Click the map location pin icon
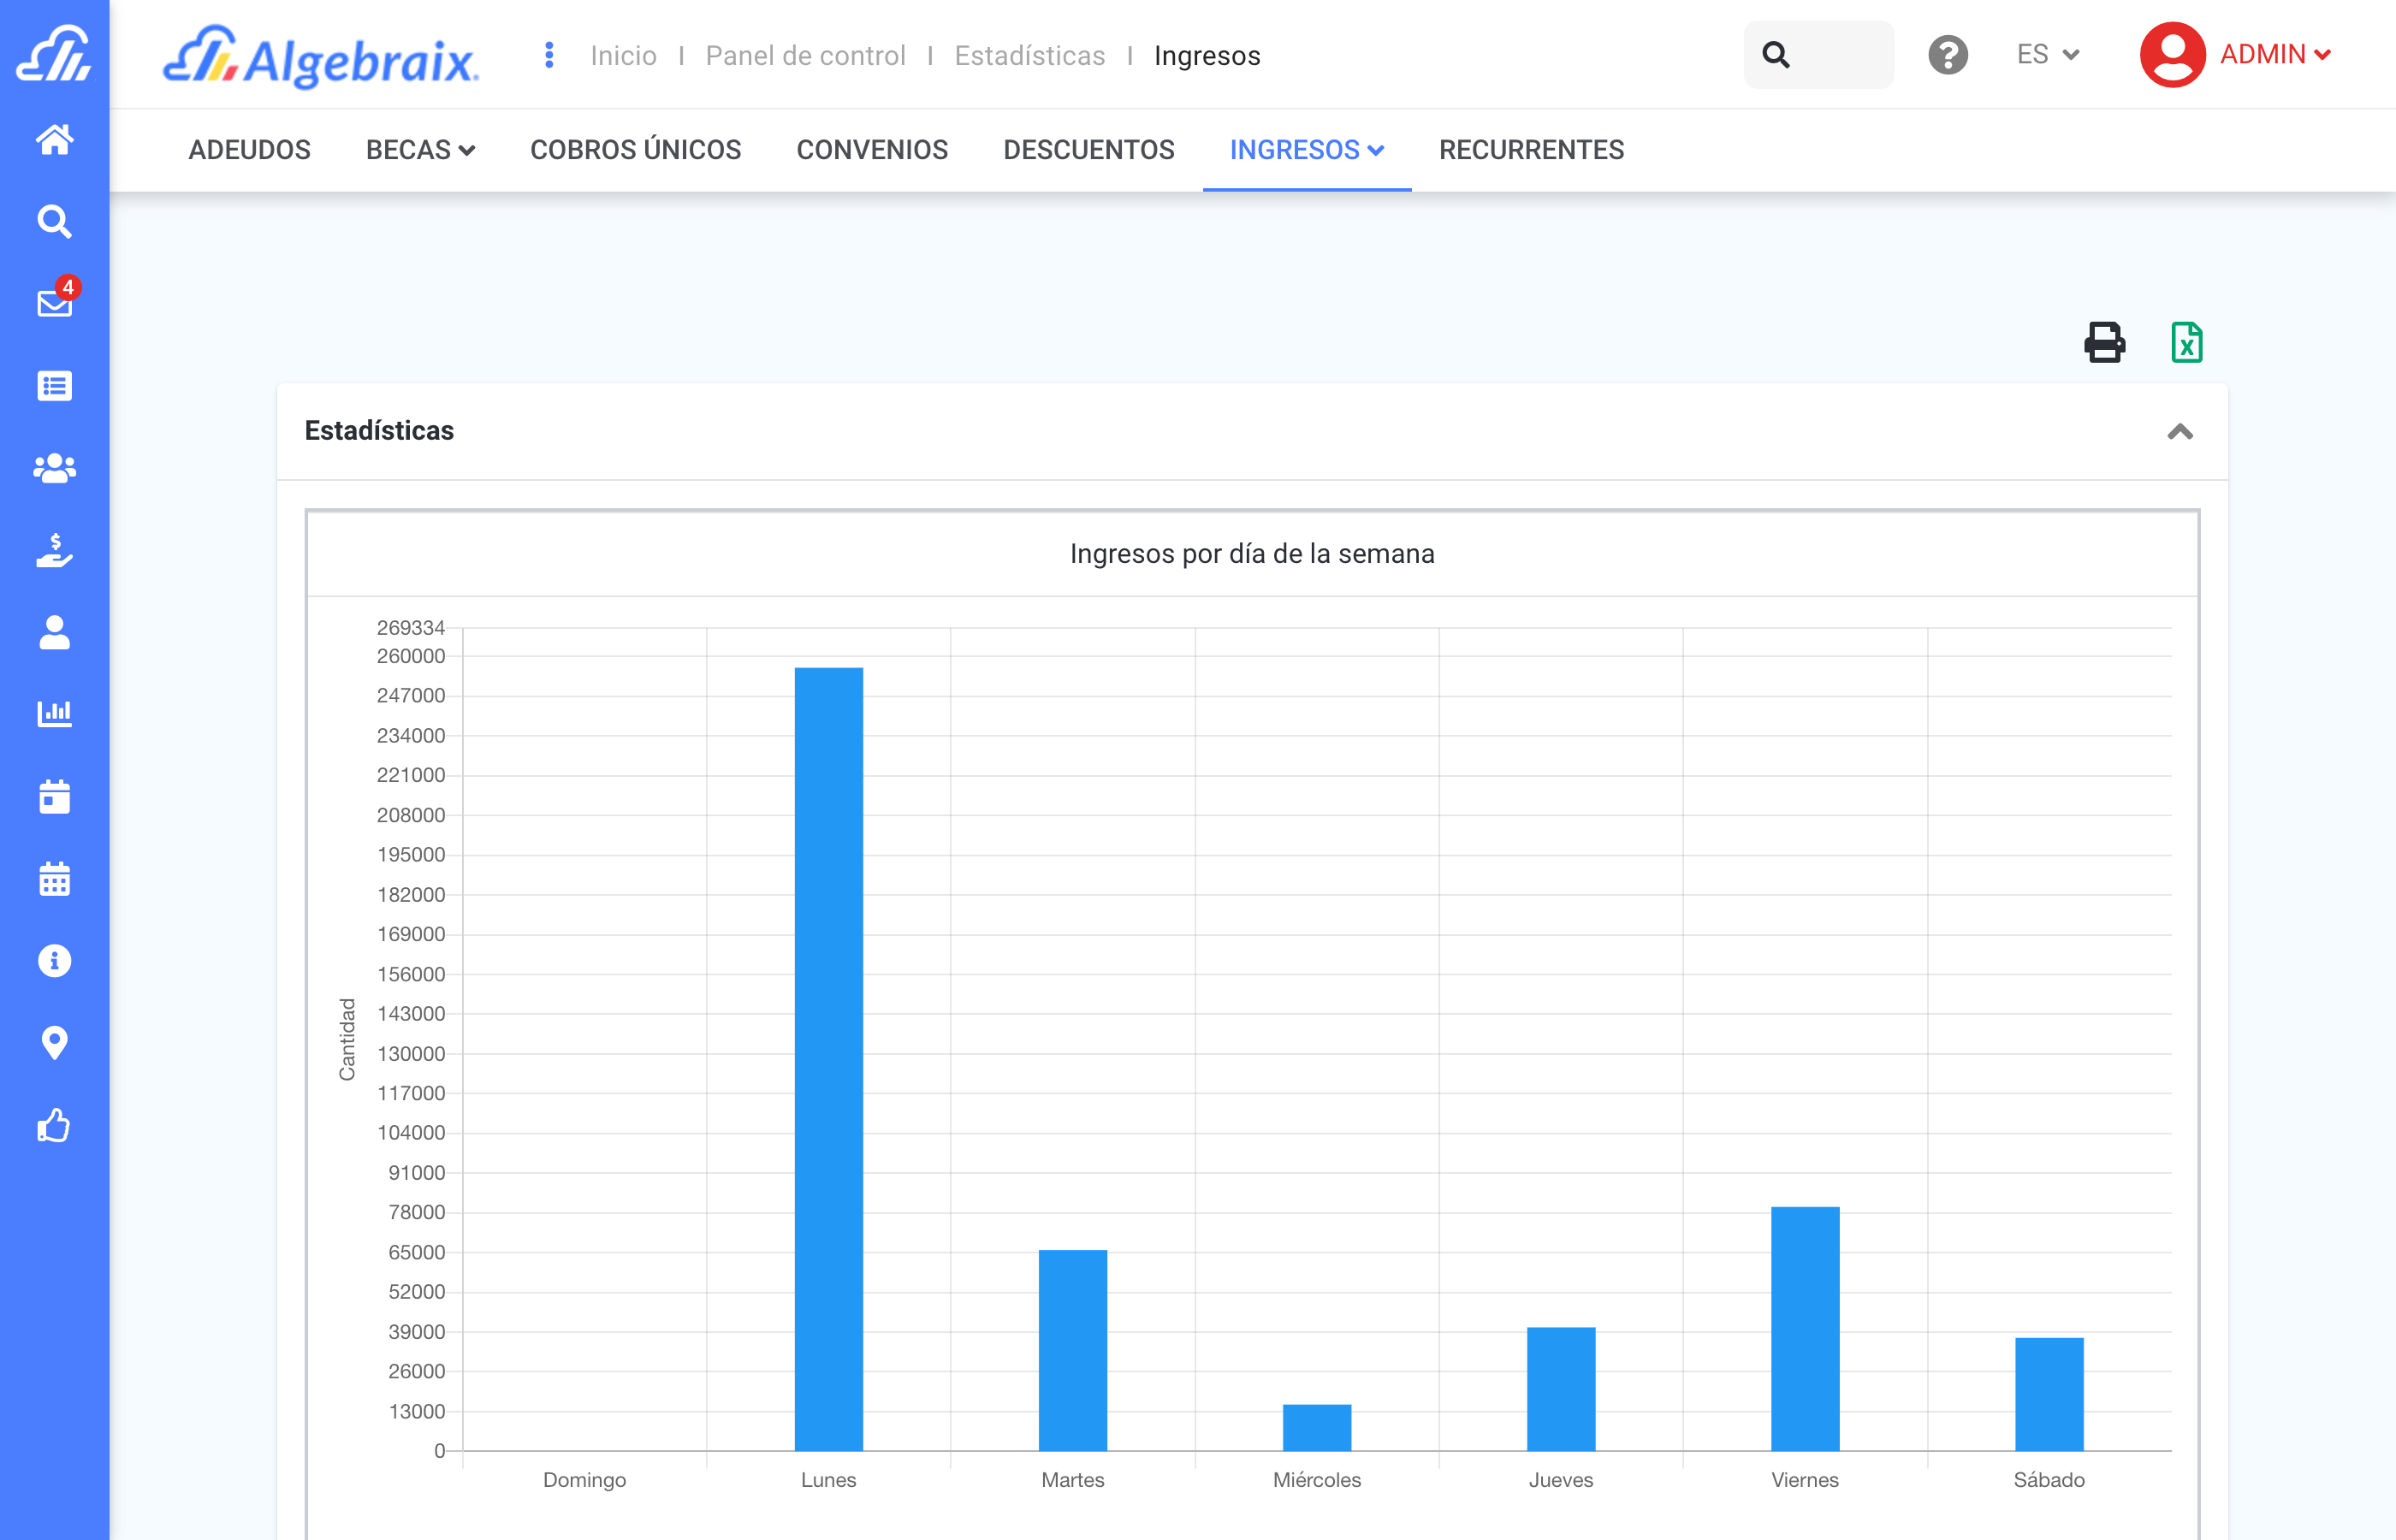The width and height of the screenshot is (2396, 1540). click(54, 1042)
